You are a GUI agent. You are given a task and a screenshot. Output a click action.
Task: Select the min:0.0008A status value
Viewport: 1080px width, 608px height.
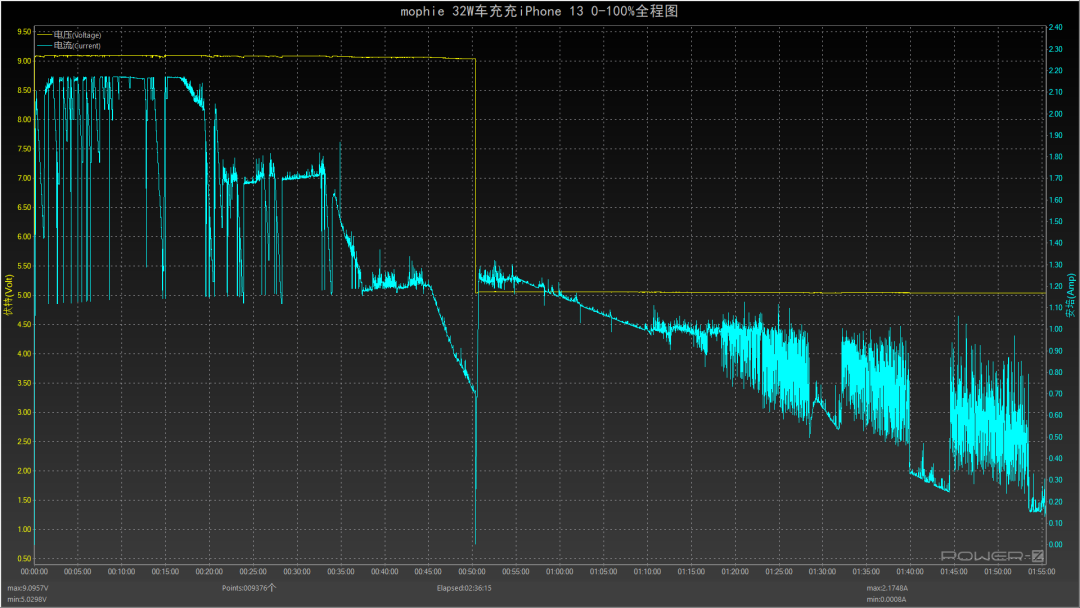click(x=886, y=600)
